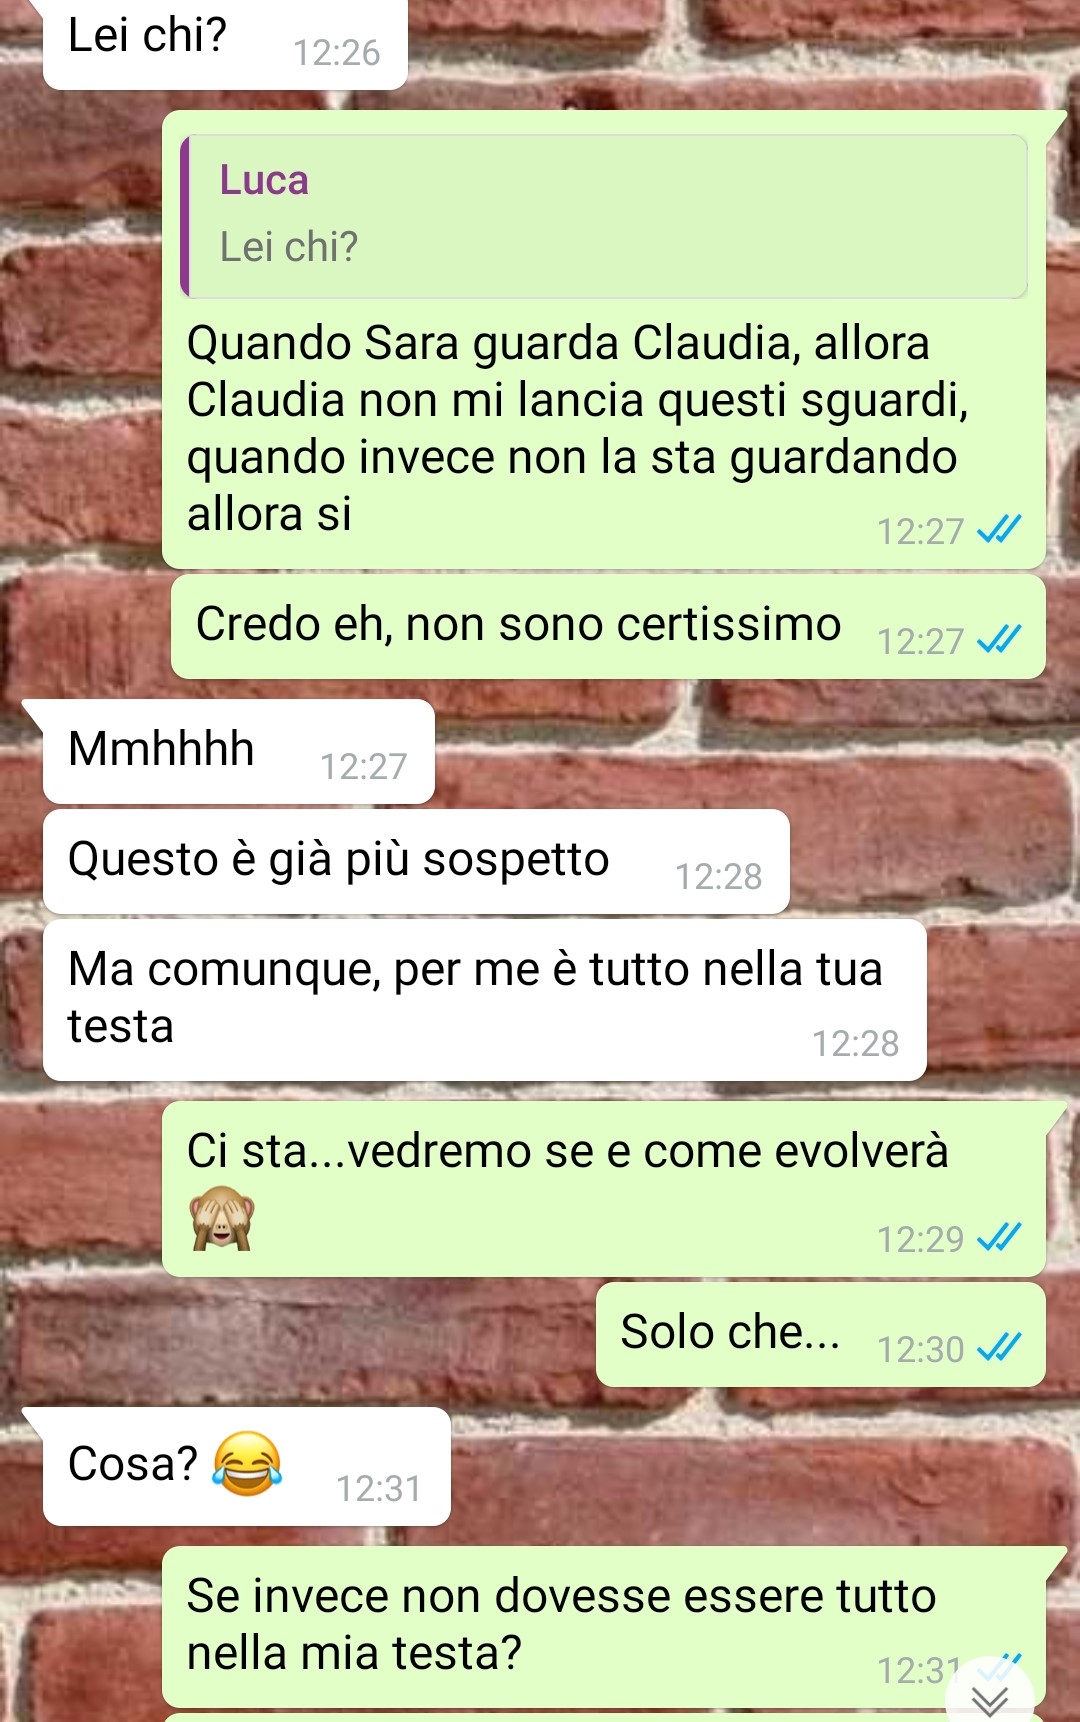The image size is (1080, 1722).
Task: Tap read ticks on 'Credo eh' message
Action: pos(999,640)
